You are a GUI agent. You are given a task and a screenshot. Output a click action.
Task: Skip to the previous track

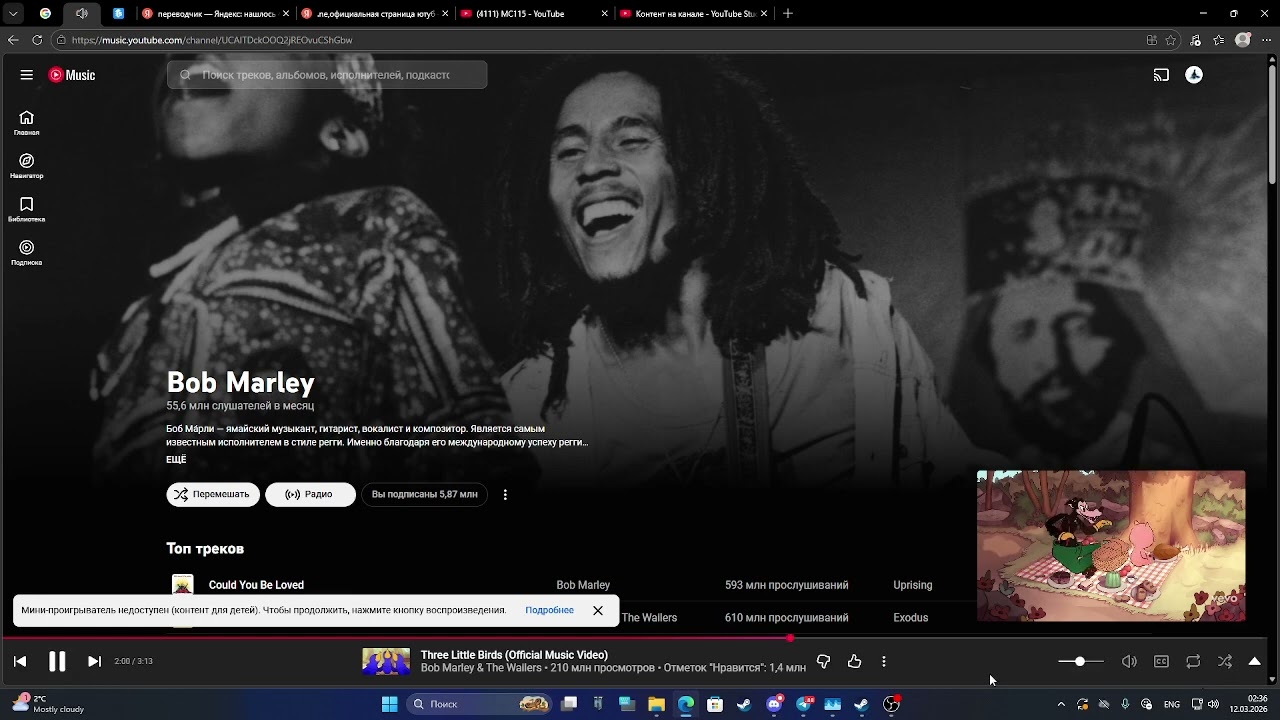click(20, 661)
